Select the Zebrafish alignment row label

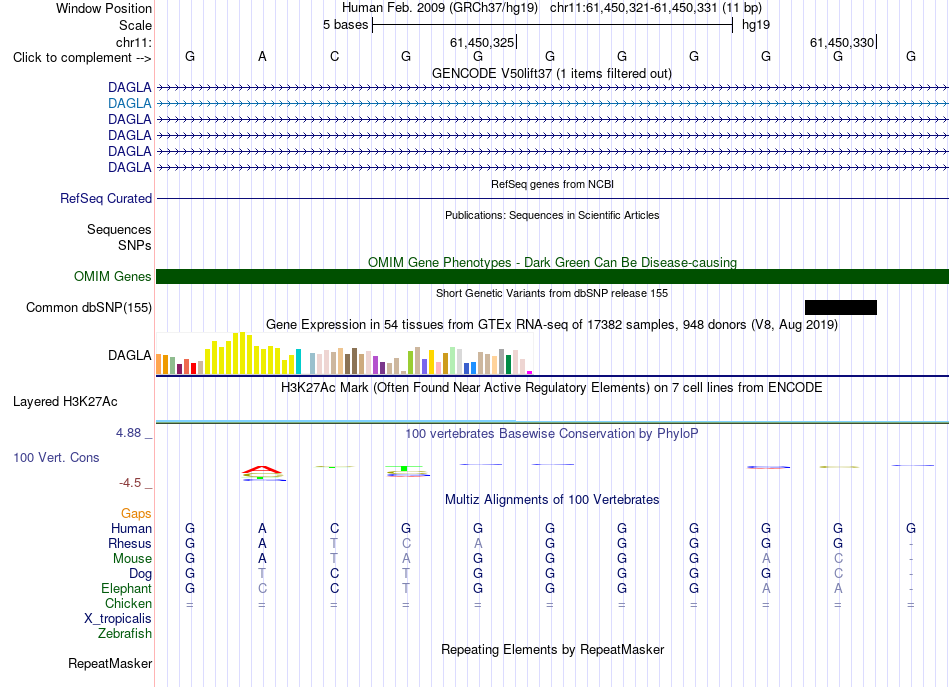coord(125,634)
